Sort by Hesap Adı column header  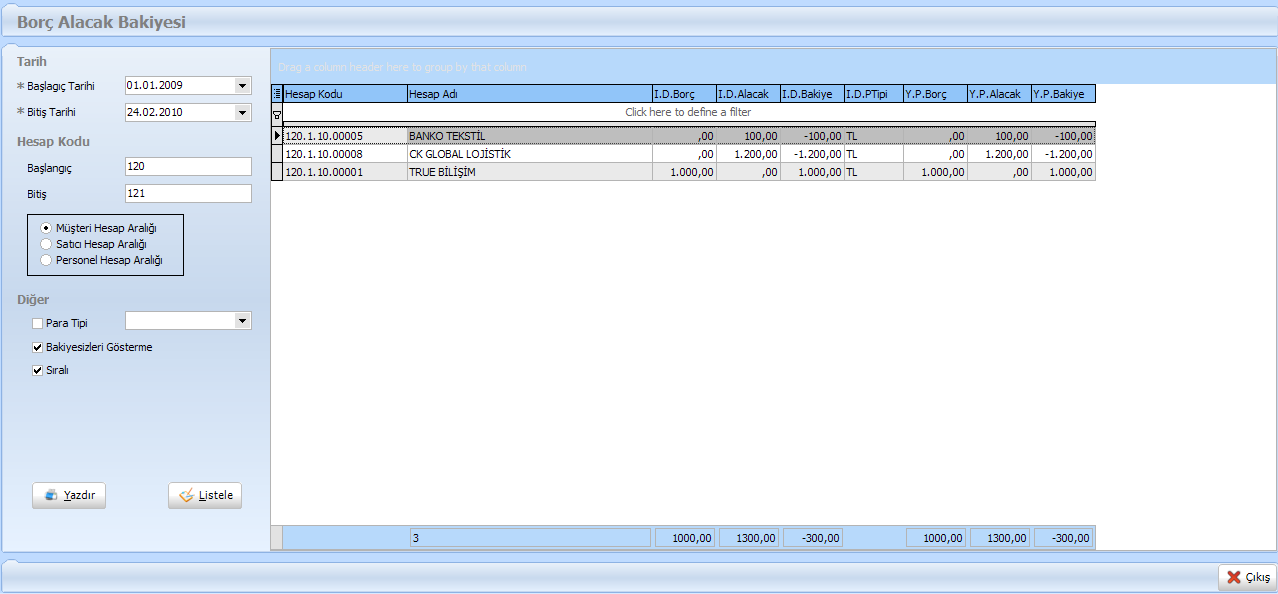[528, 94]
